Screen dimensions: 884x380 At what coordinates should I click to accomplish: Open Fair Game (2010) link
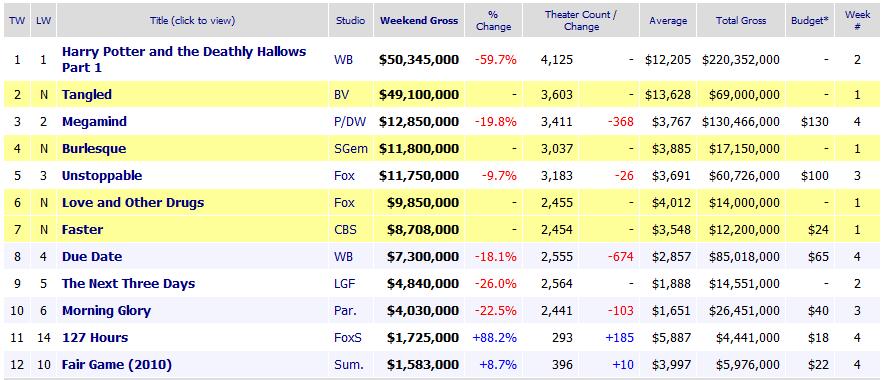117,365
